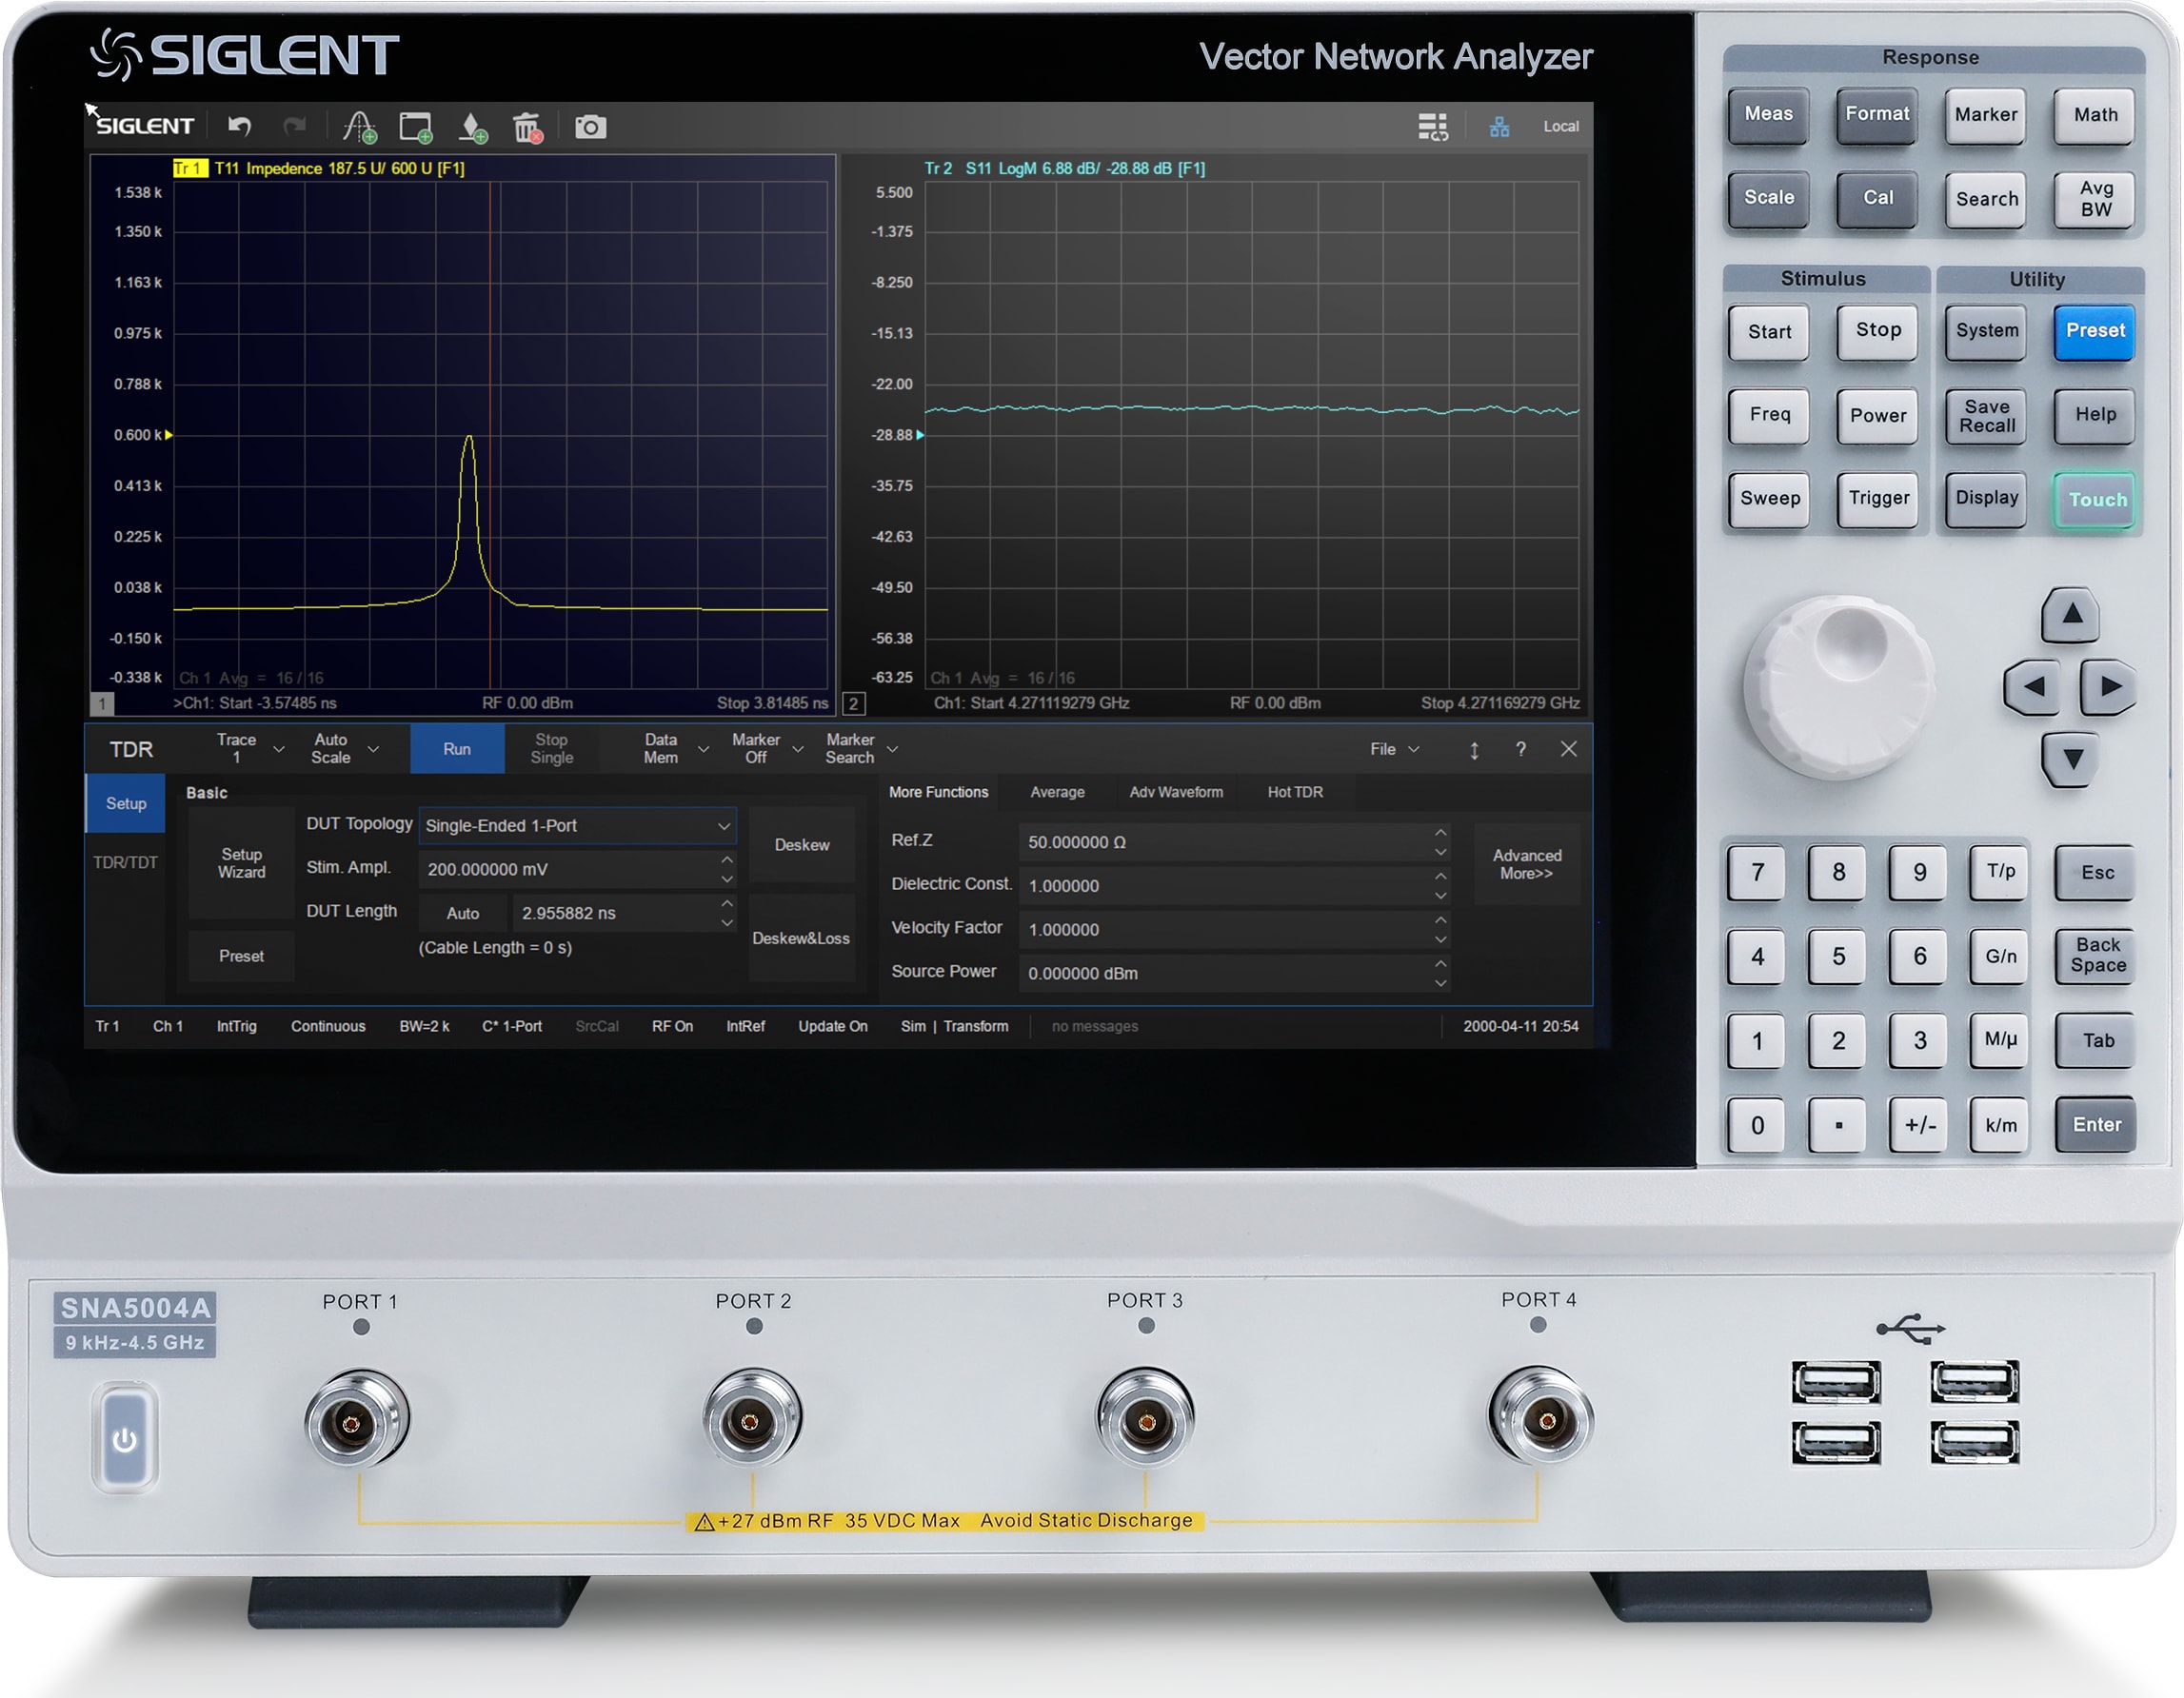This screenshot has height=1698, width=2184.
Task: Open the More Functions tab
Action: pos(938,792)
